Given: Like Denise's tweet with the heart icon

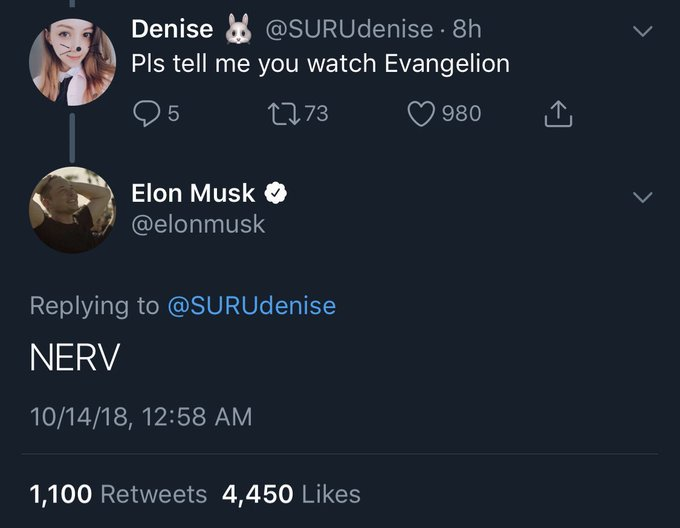Looking at the screenshot, I should [x=421, y=114].
